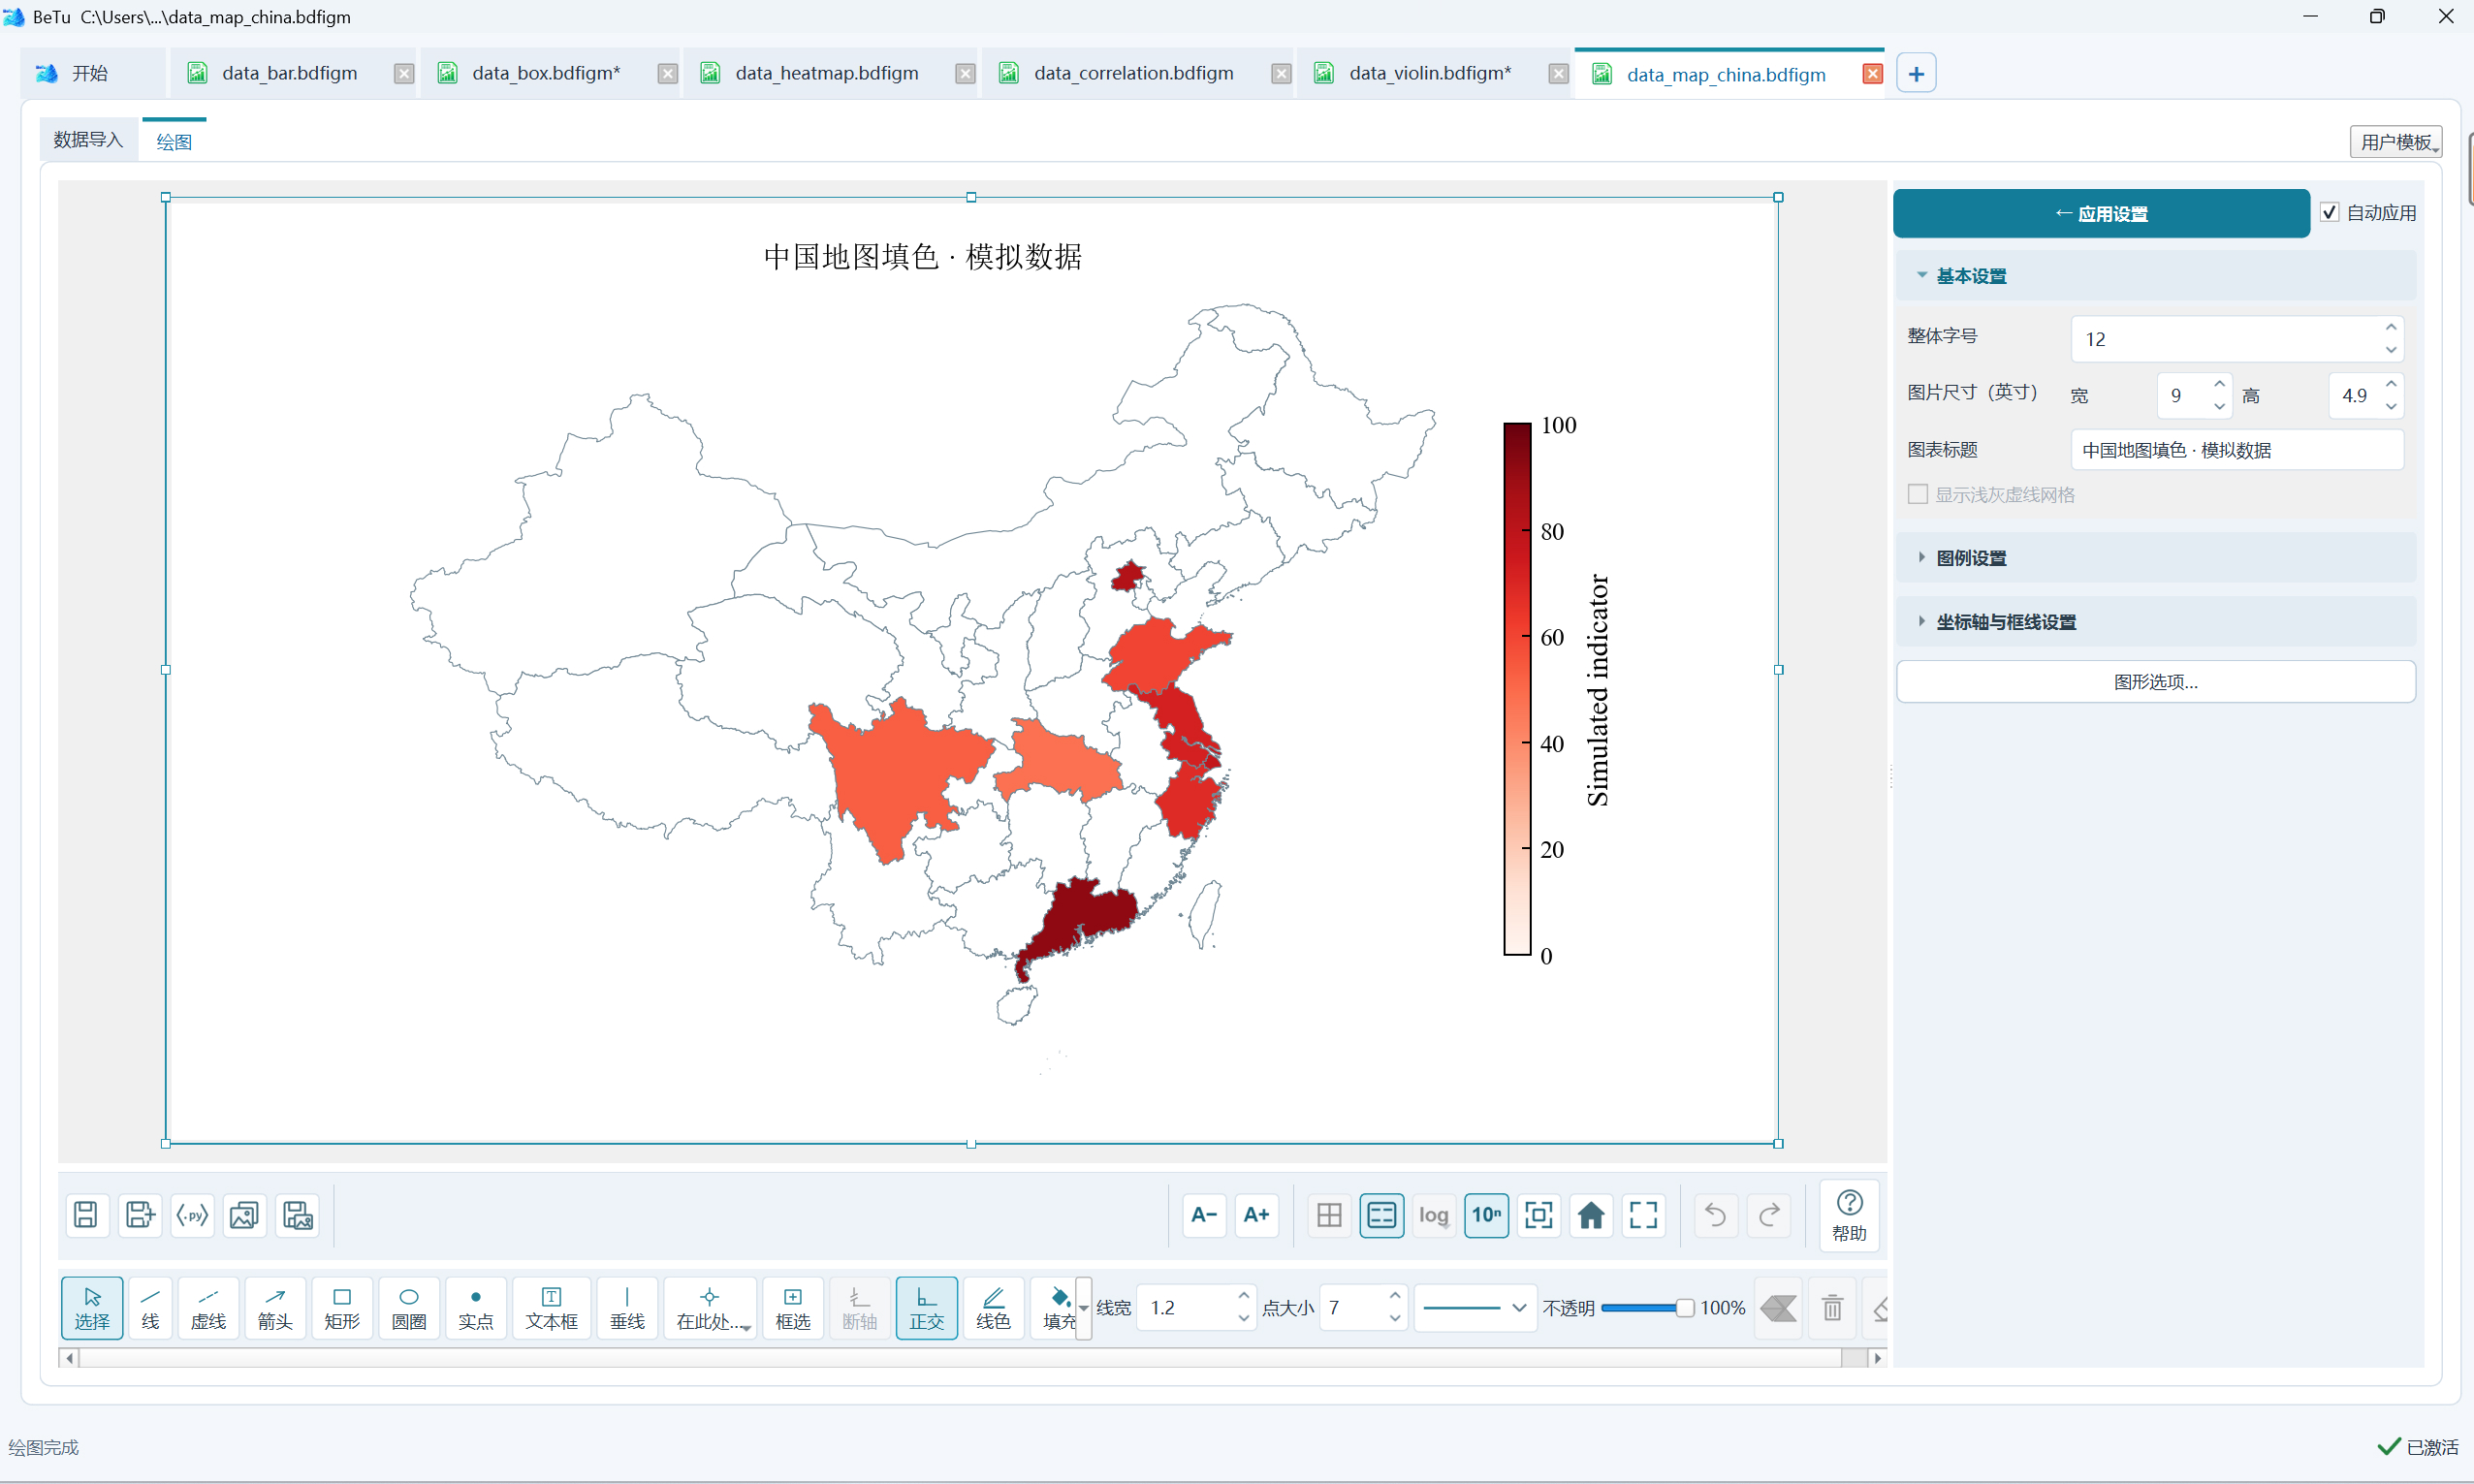The width and height of the screenshot is (2474, 1484).
Task: Toggle the 选择 selection tool
Action: click(92, 1307)
